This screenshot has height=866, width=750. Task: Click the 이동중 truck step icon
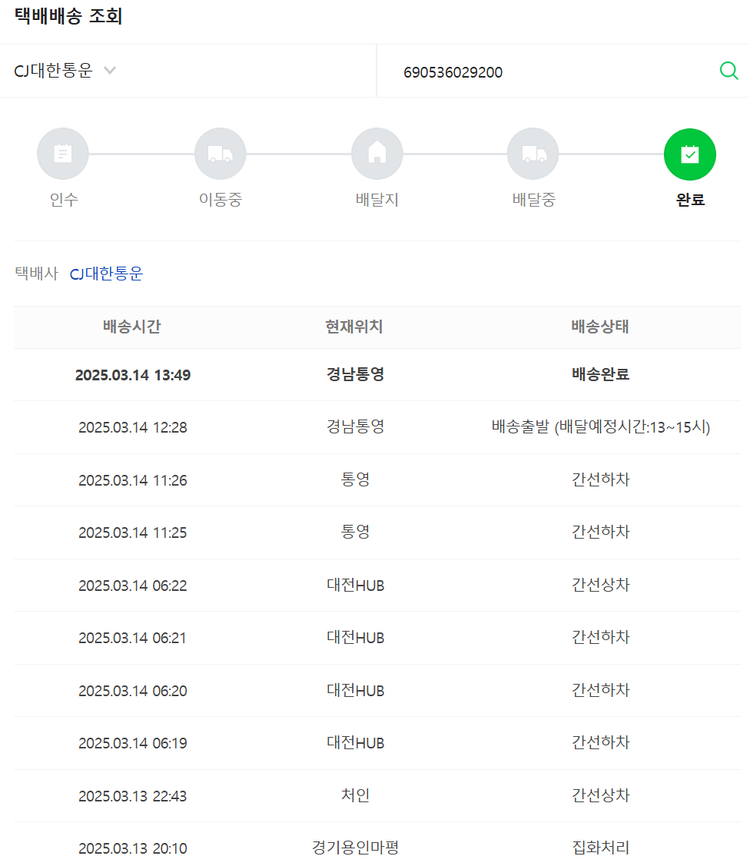tap(220, 154)
